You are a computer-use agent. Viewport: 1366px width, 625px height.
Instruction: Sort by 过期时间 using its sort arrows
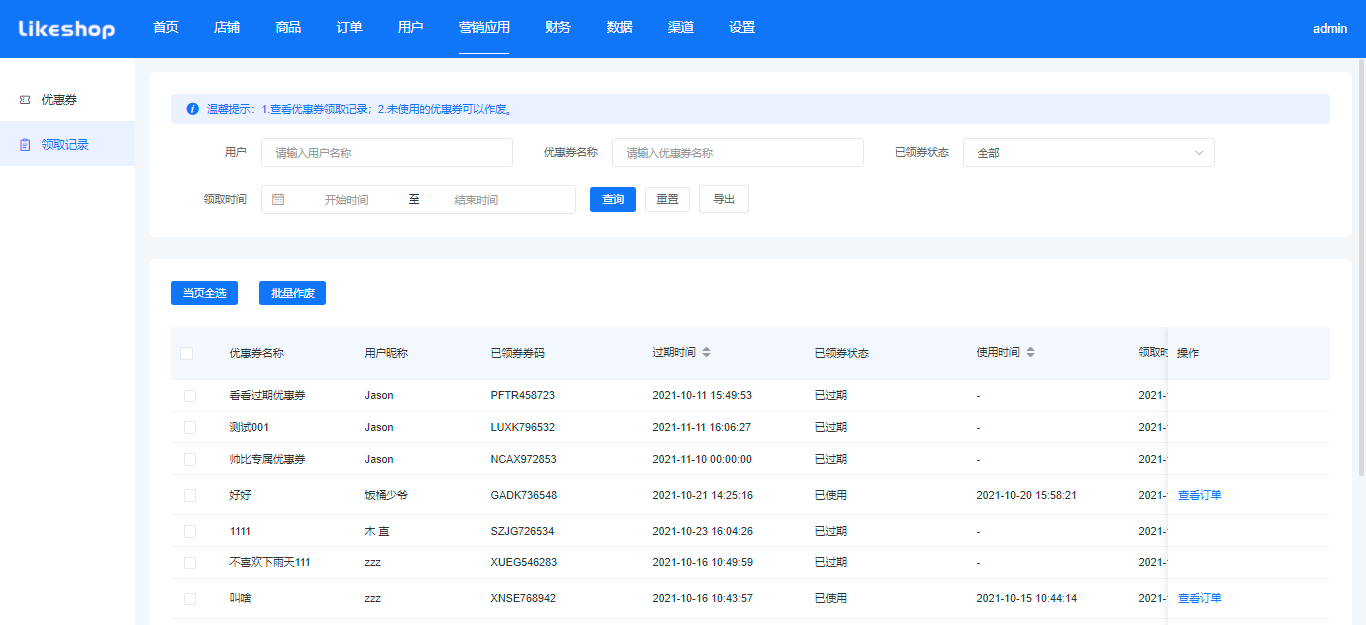coord(706,353)
